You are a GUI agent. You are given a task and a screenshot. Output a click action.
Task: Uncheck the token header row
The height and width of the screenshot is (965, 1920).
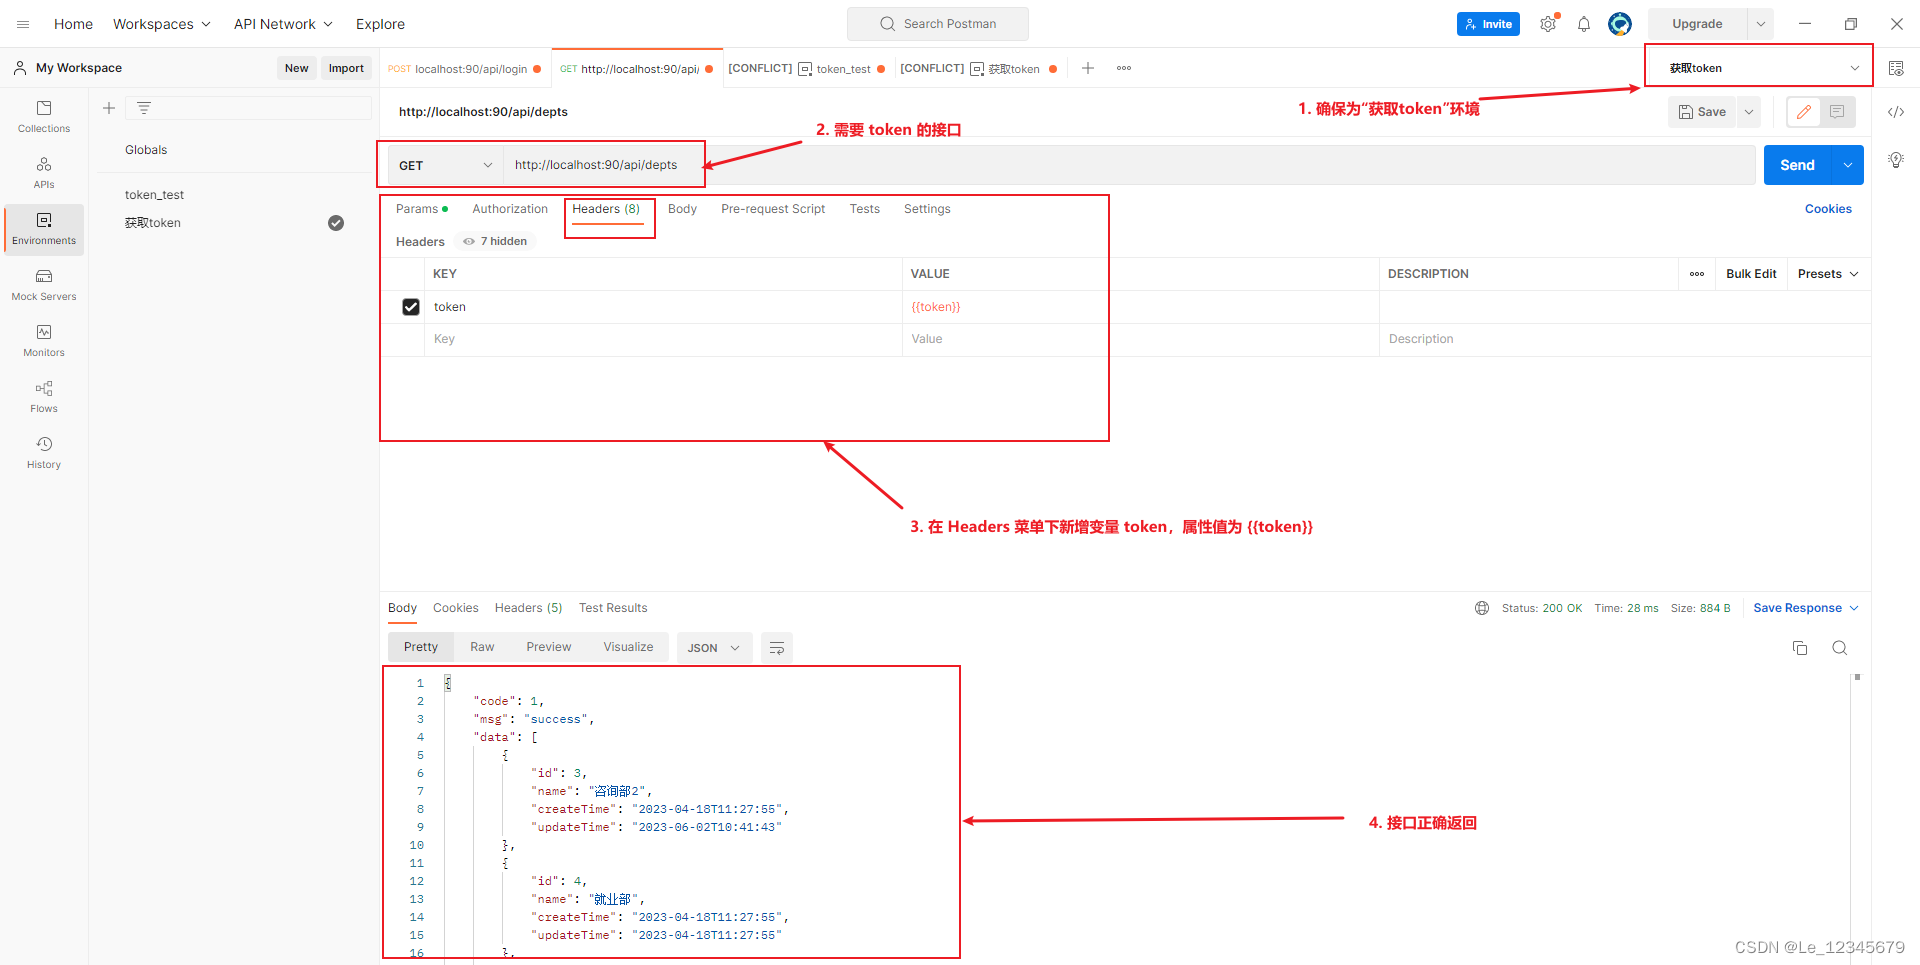(410, 306)
